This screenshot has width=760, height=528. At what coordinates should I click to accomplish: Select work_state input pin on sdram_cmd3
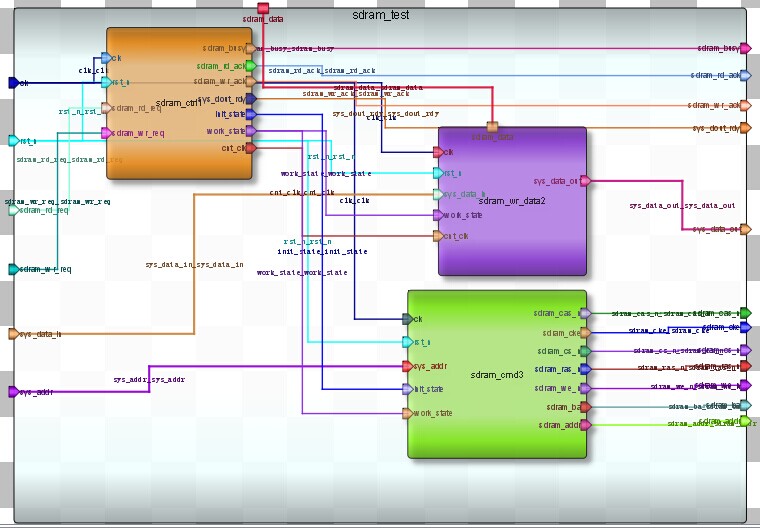point(408,413)
